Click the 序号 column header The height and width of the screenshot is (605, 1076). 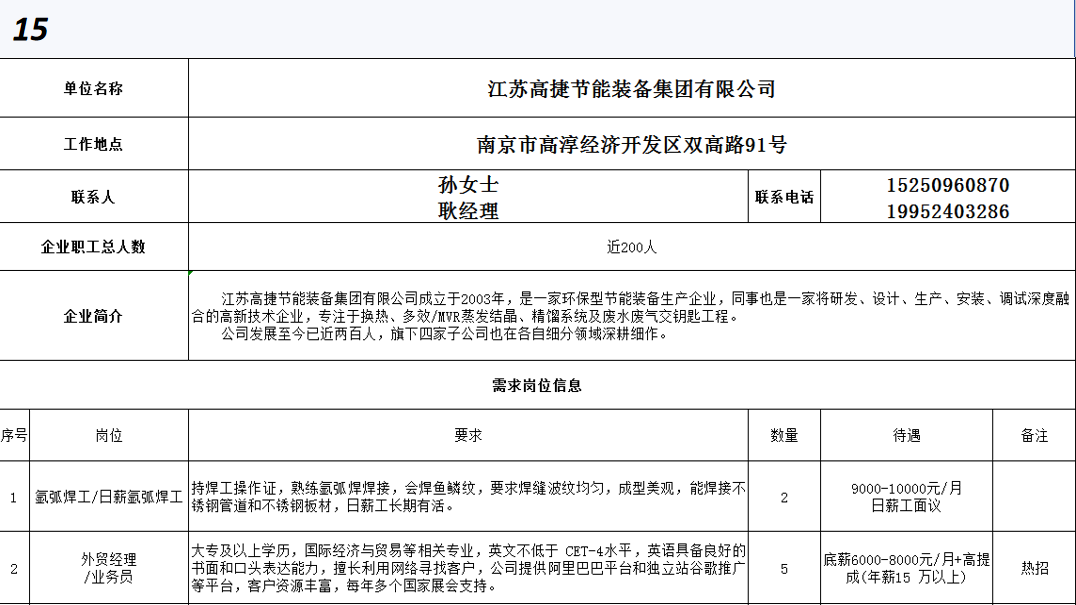point(14,435)
